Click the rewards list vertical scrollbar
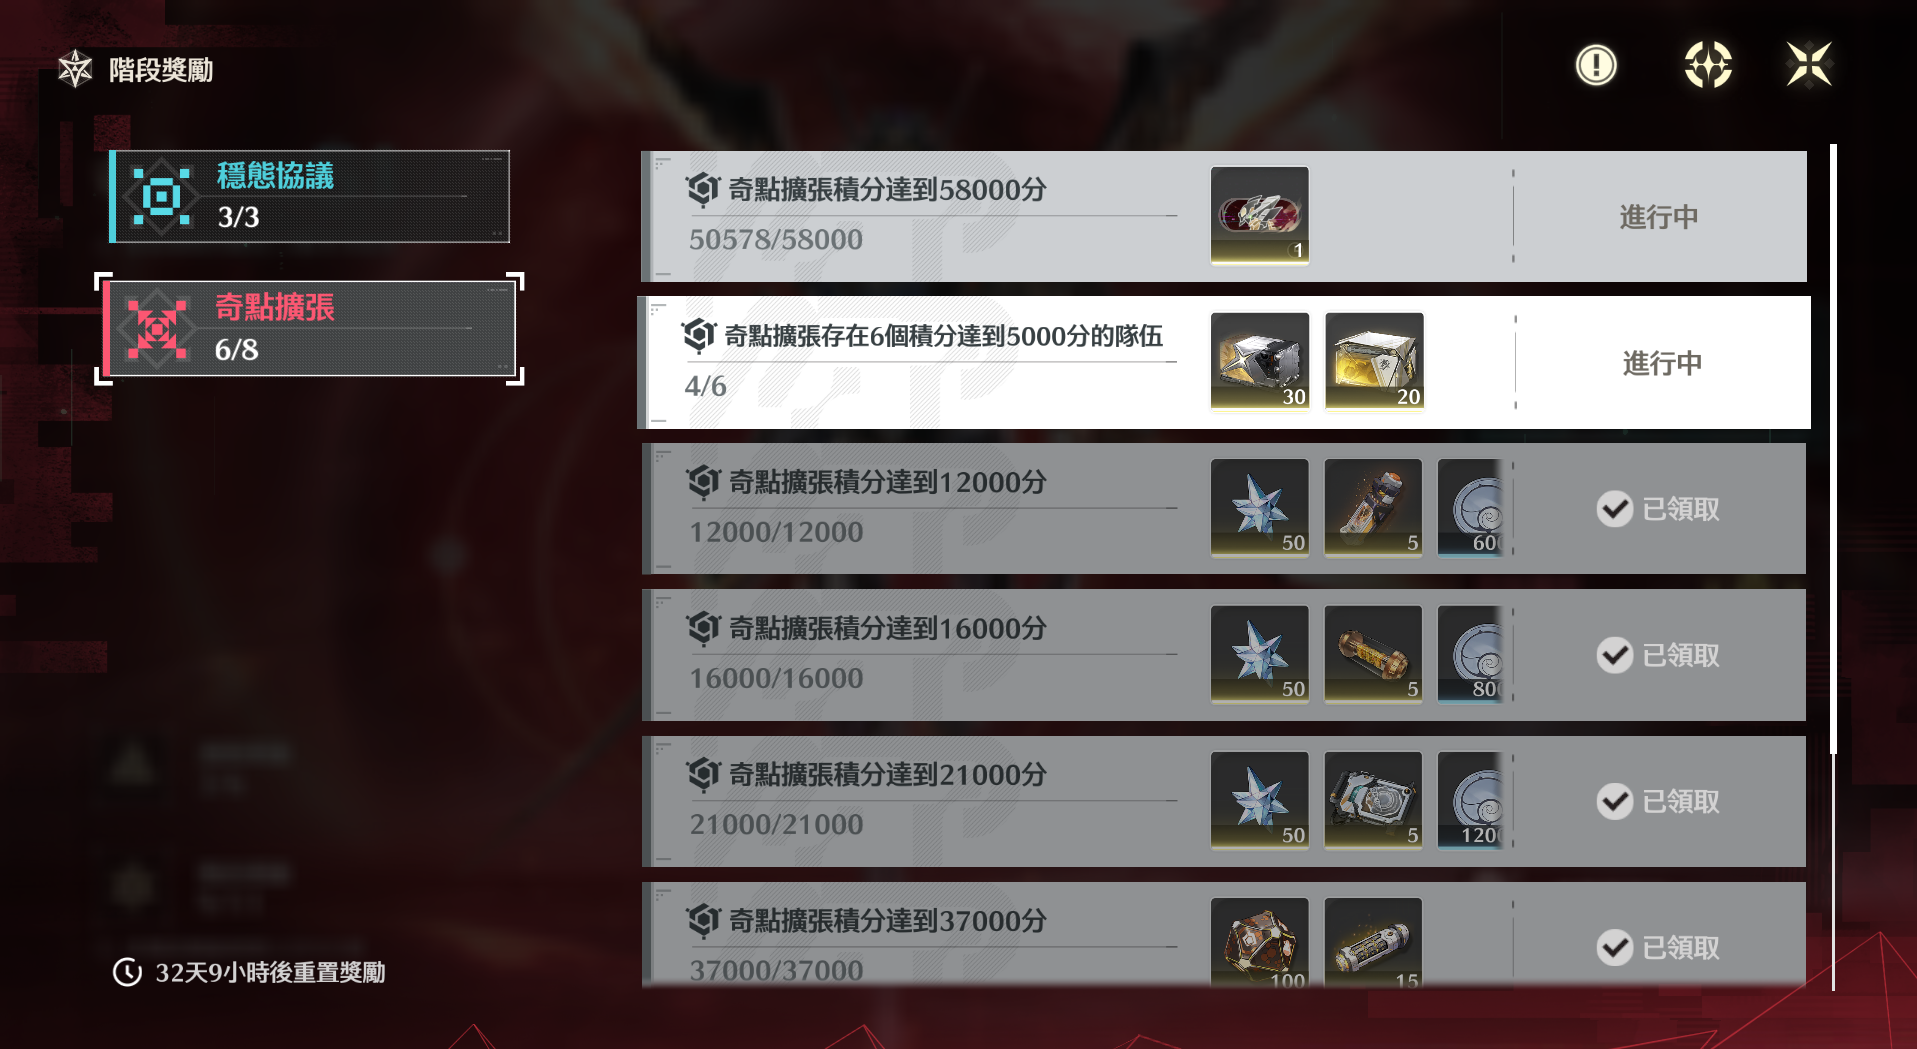The height and width of the screenshot is (1049, 1917). [1833, 450]
